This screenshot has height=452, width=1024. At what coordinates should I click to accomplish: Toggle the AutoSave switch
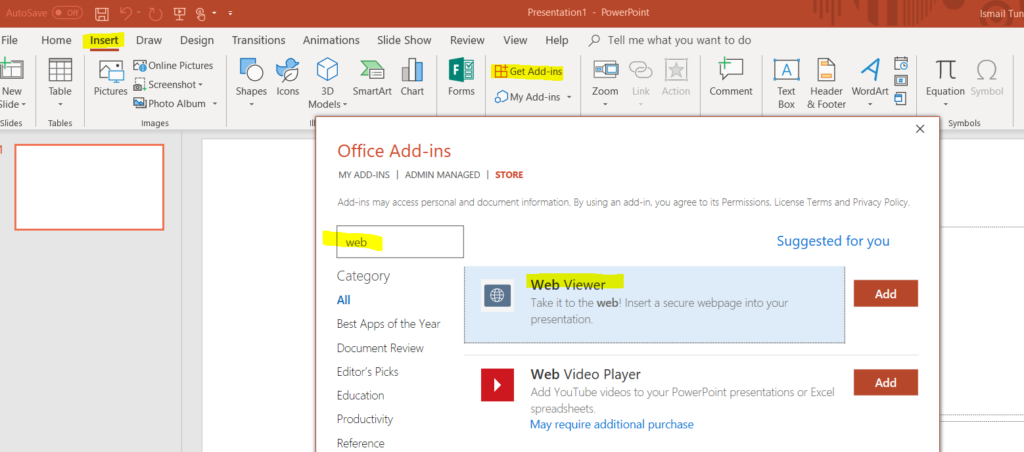67,13
